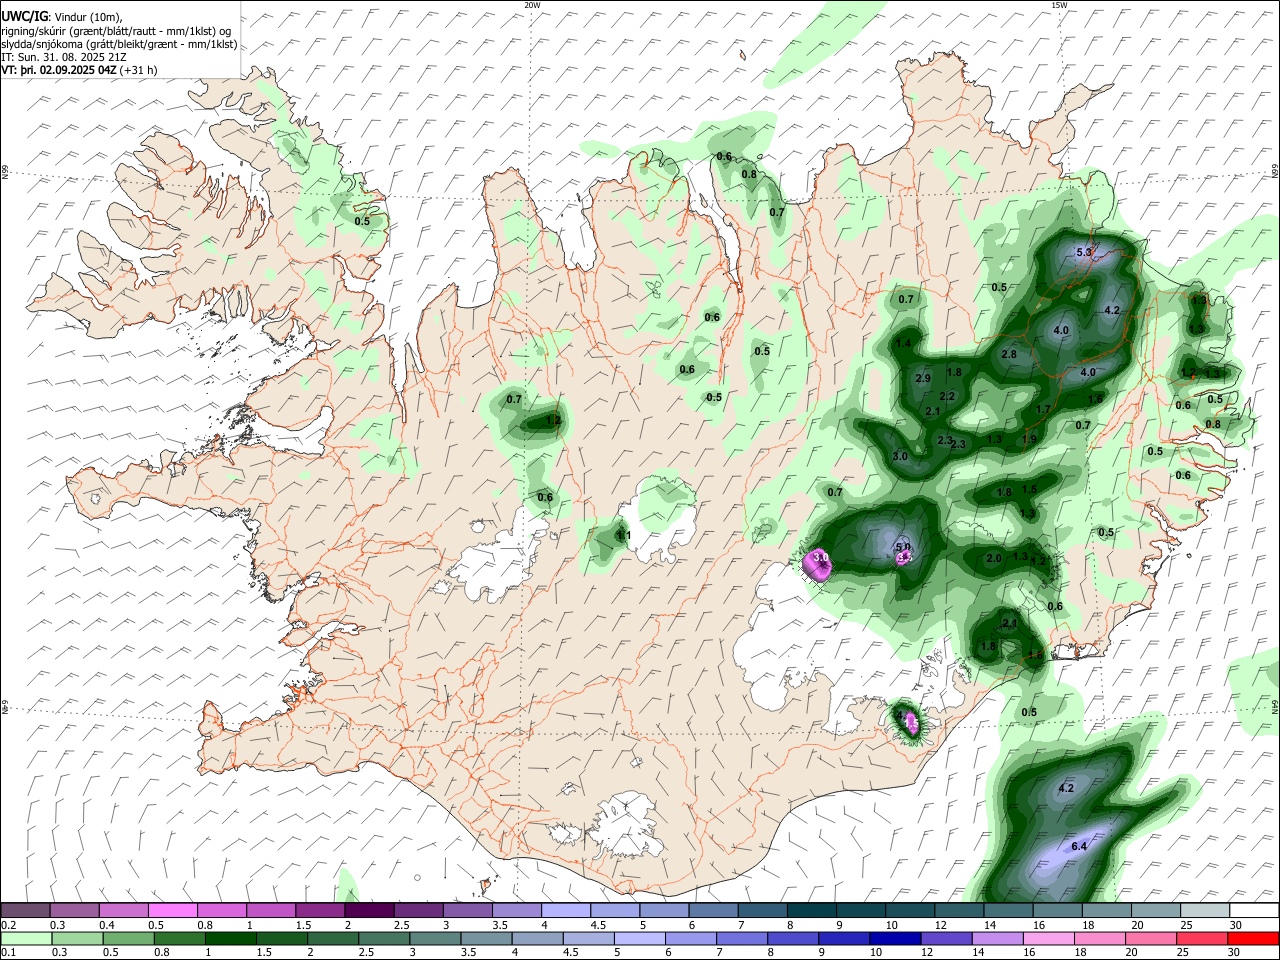This screenshot has height=960, width=1280.
Task: Click the '1.1' value near the central glacier
Action: (x=624, y=537)
